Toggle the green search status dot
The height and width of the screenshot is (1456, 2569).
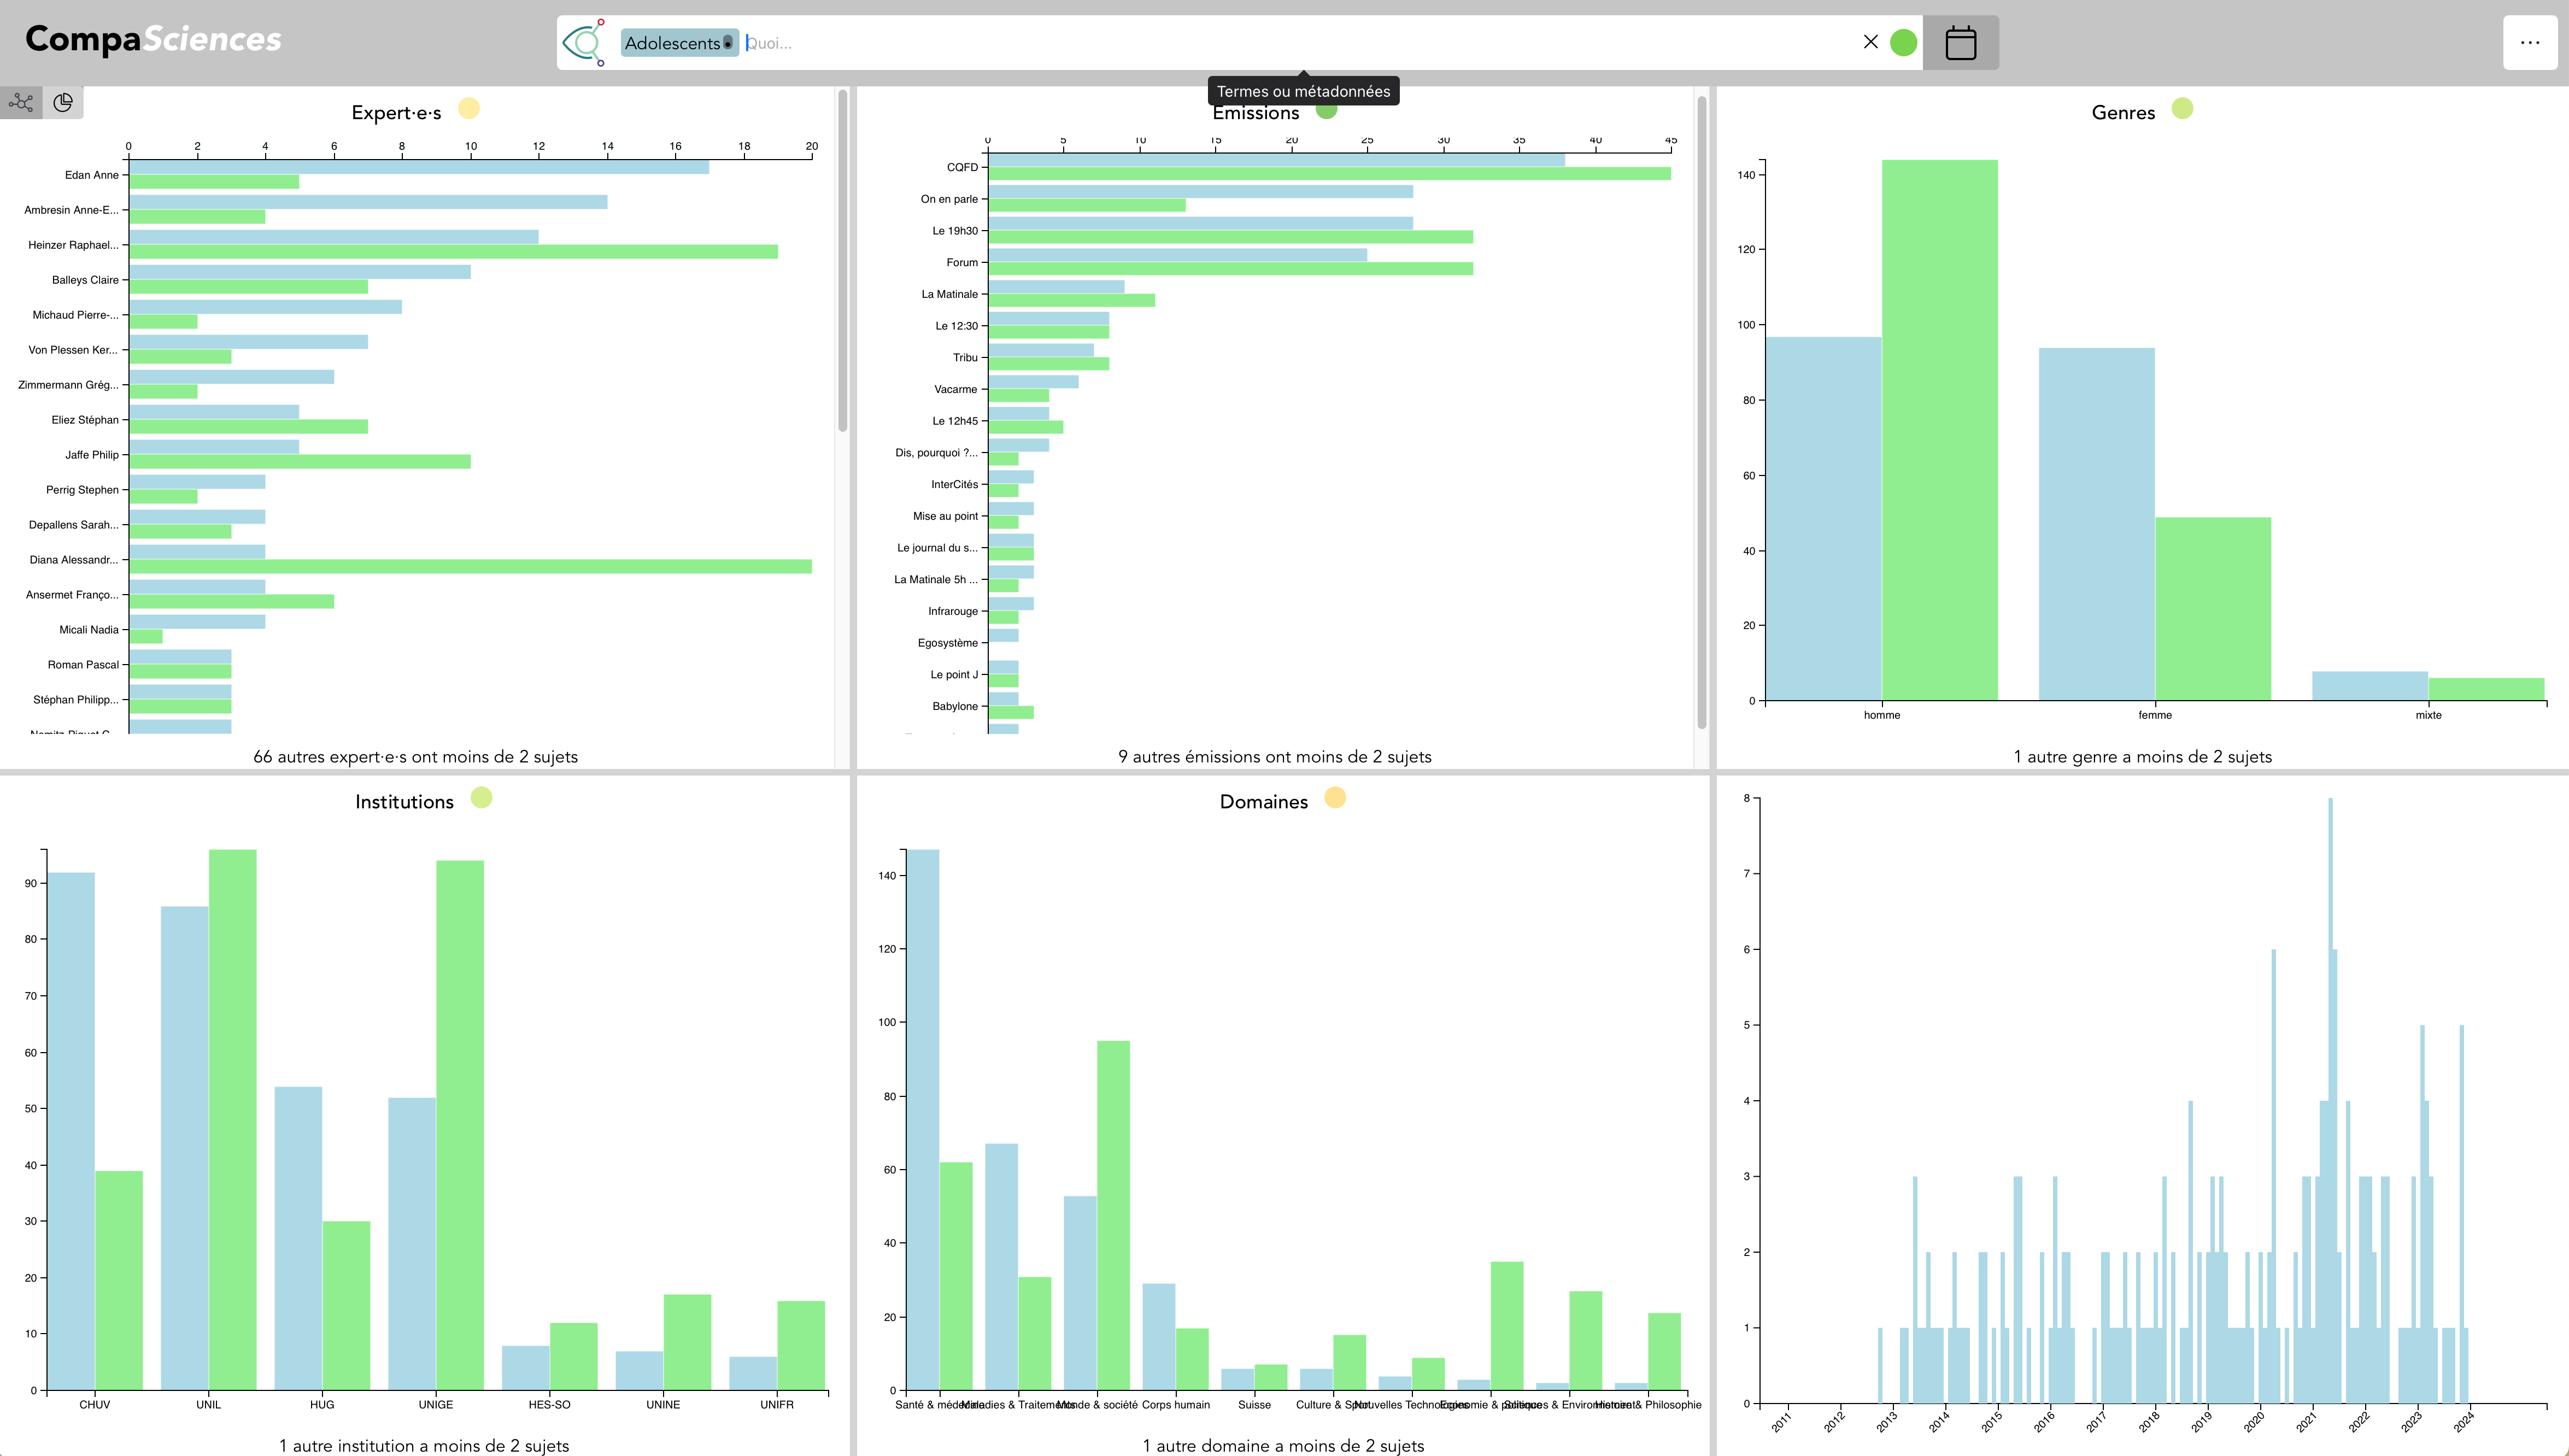pyautogui.click(x=1903, y=43)
